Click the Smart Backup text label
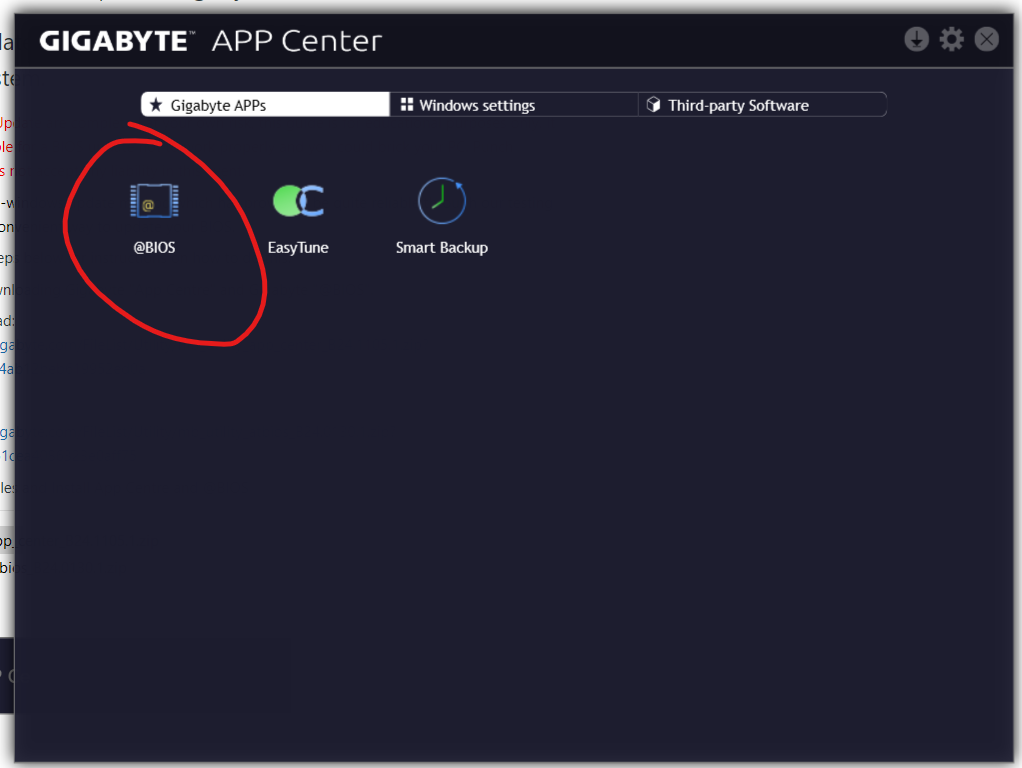The width and height of the screenshot is (1022, 768). pos(441,247)
